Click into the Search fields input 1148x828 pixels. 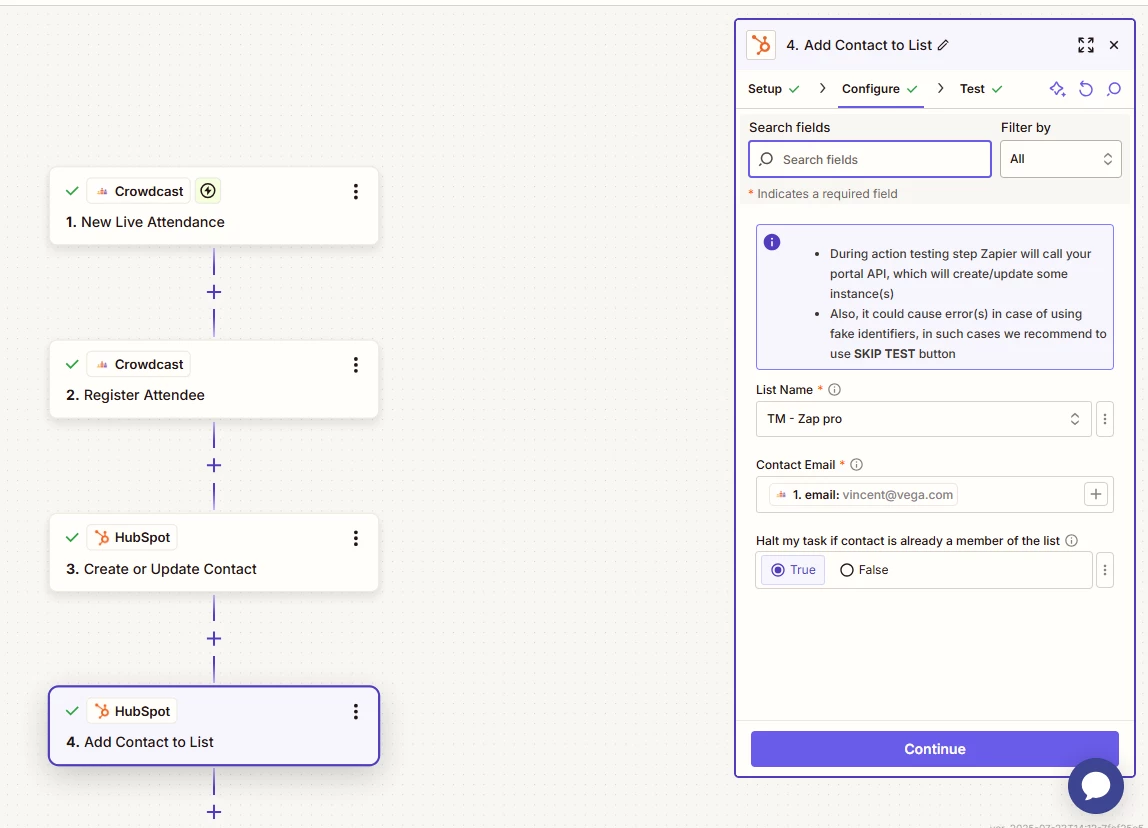[x=870, y=159]
